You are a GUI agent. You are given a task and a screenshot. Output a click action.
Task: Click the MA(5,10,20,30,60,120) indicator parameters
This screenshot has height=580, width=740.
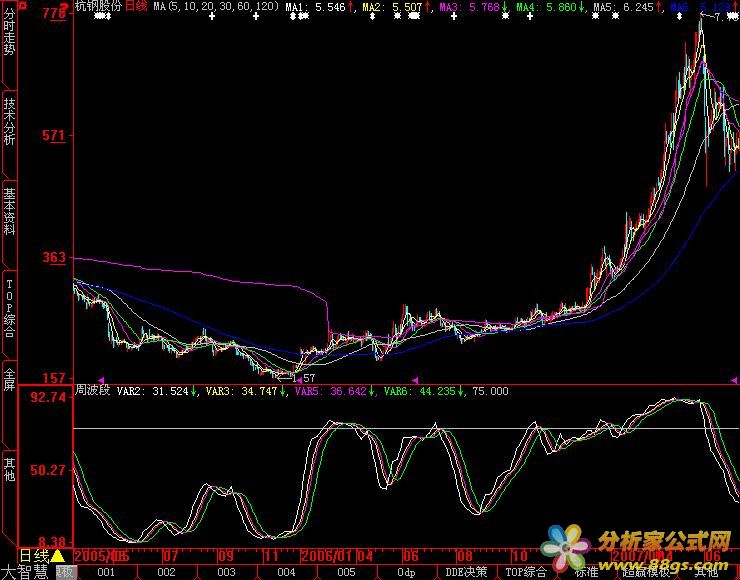point(216,7)
